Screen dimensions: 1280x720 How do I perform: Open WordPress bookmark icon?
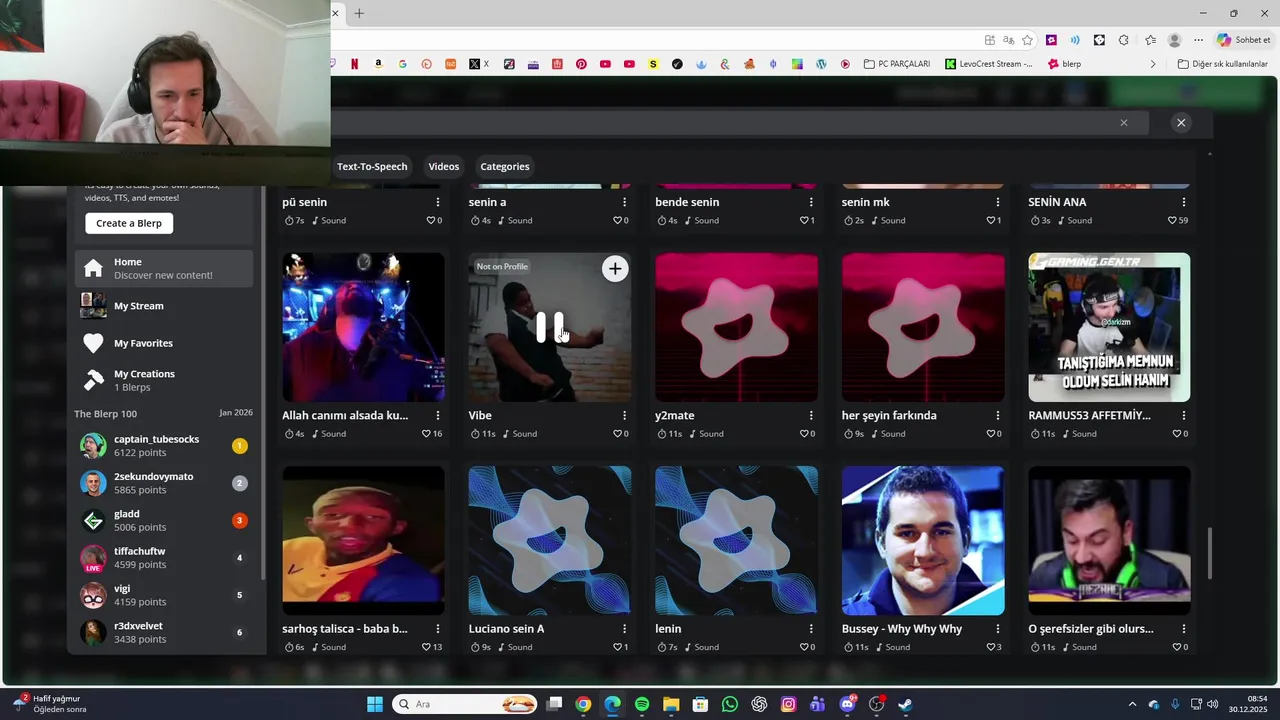click(x=821, y=64)
